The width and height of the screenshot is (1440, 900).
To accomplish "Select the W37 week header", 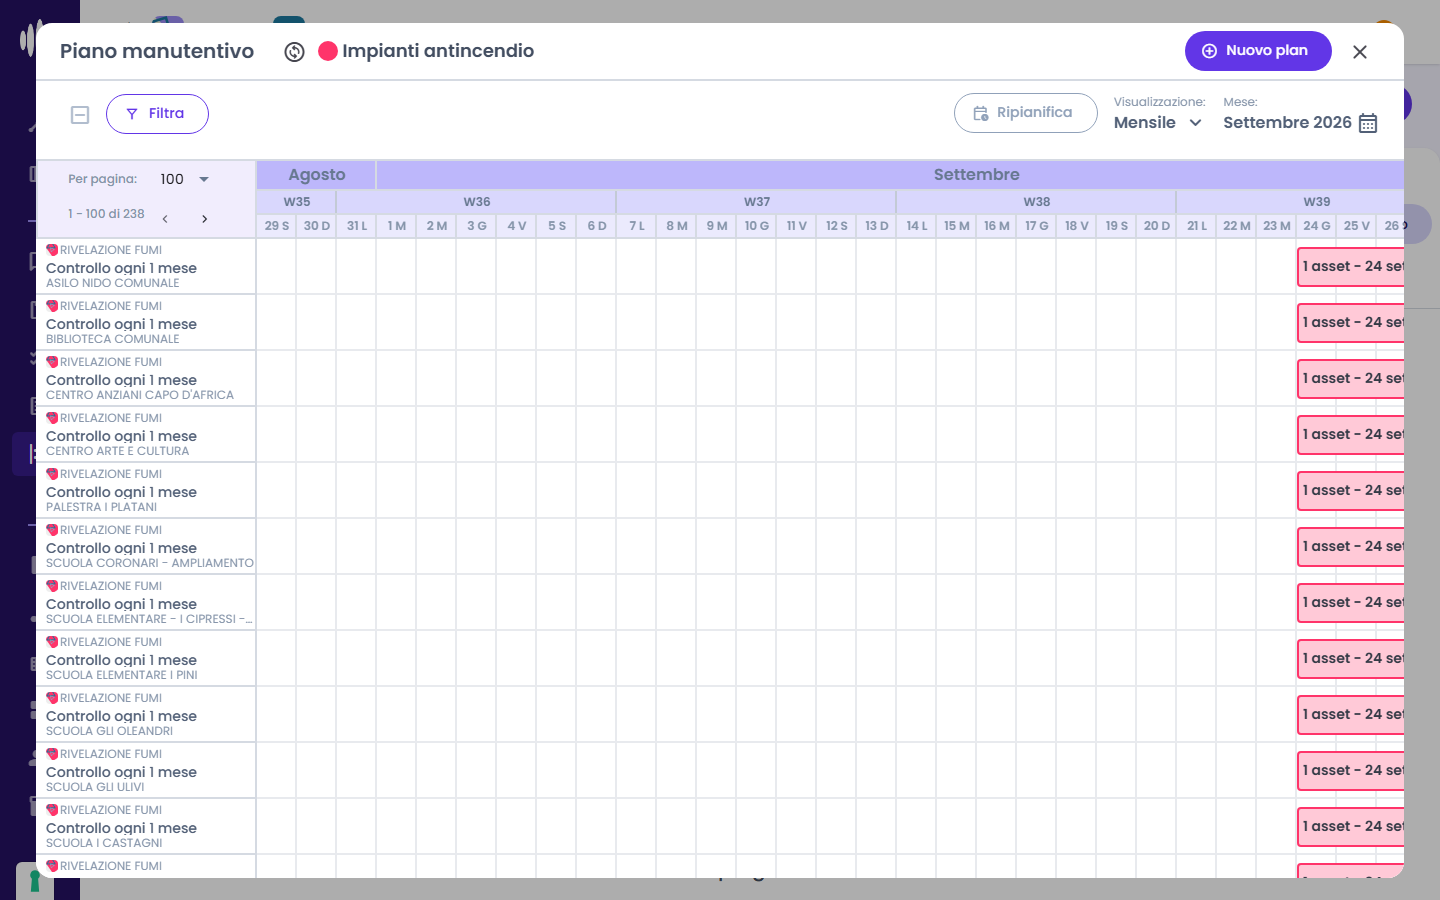I will (x=757, y=202).
